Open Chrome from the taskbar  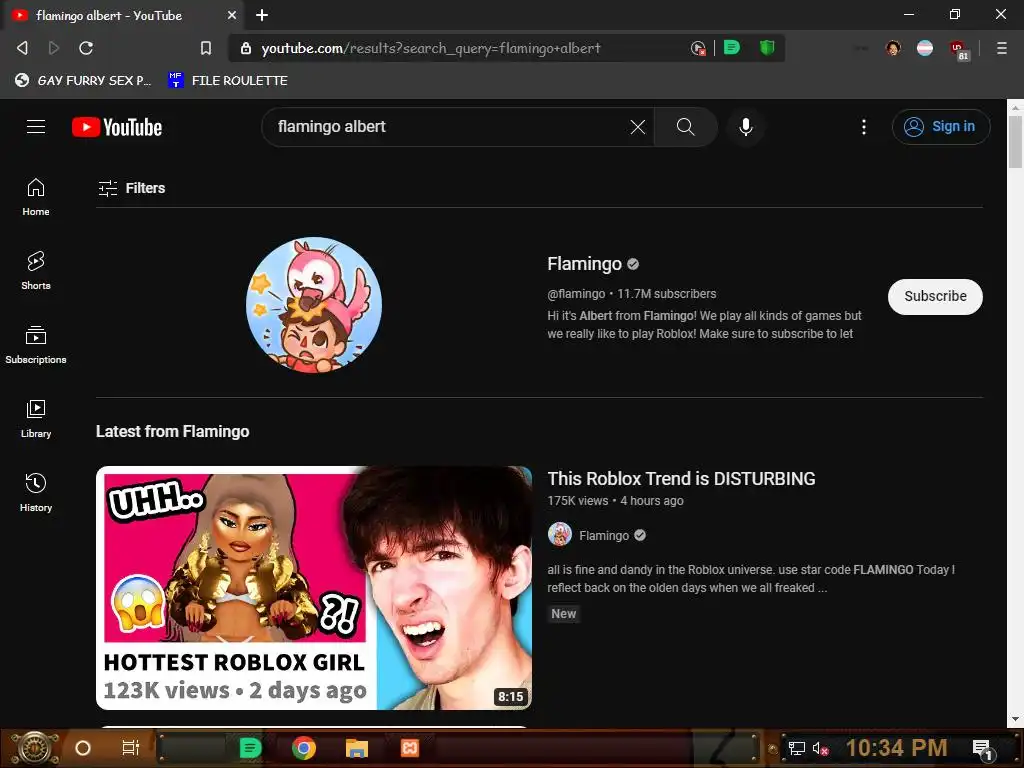pos(304,748)
